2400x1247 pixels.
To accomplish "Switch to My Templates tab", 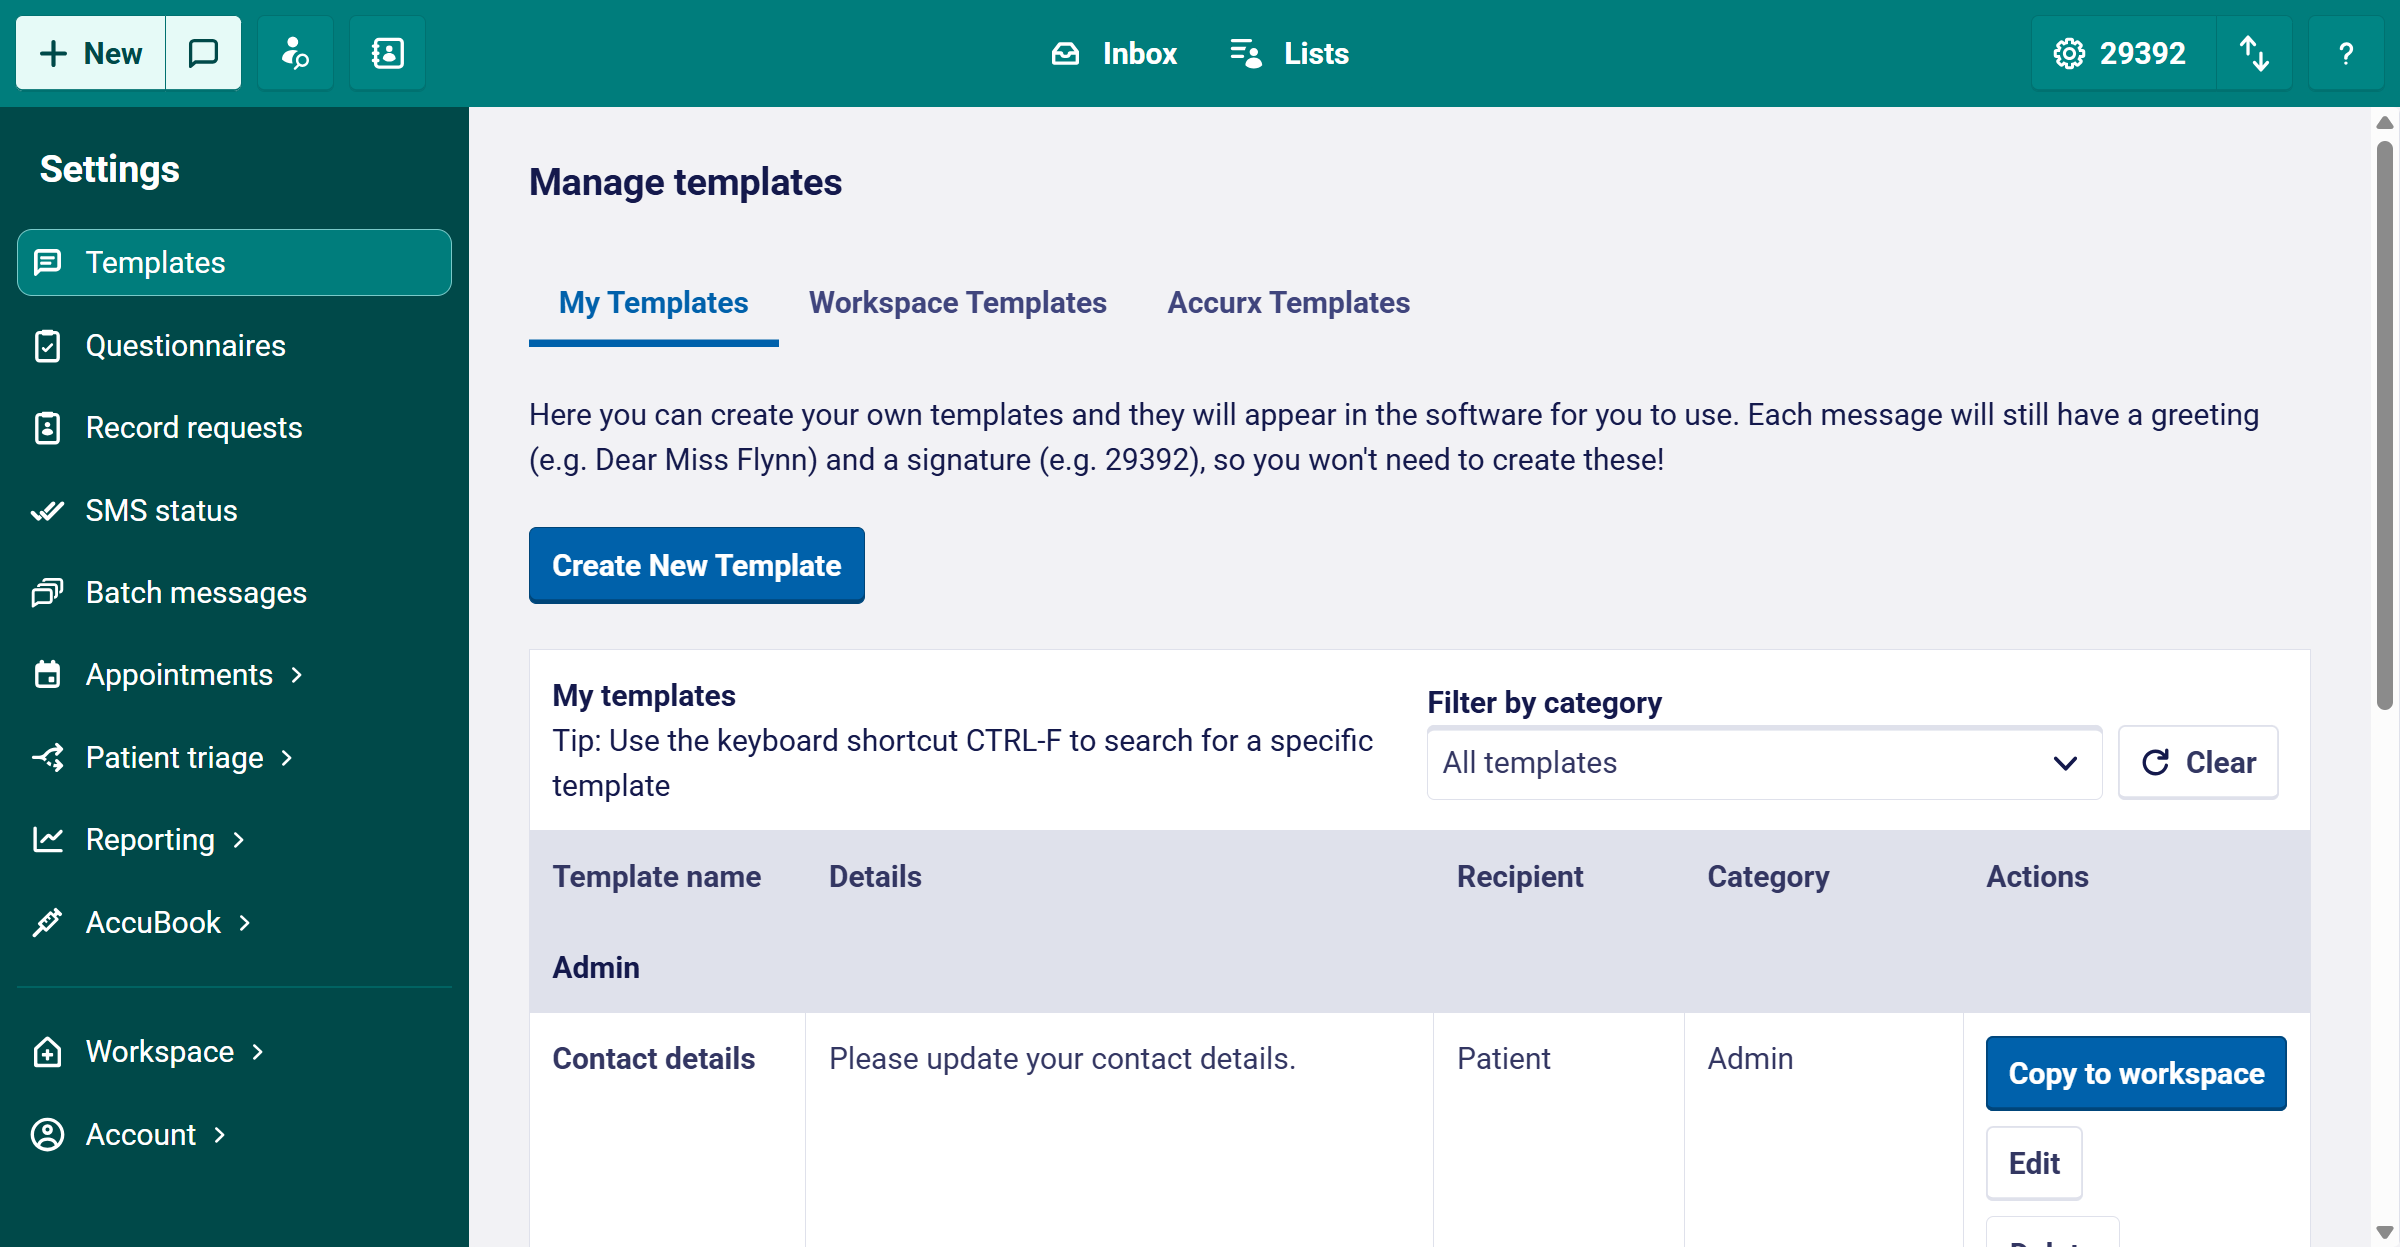I will (653, 303).
